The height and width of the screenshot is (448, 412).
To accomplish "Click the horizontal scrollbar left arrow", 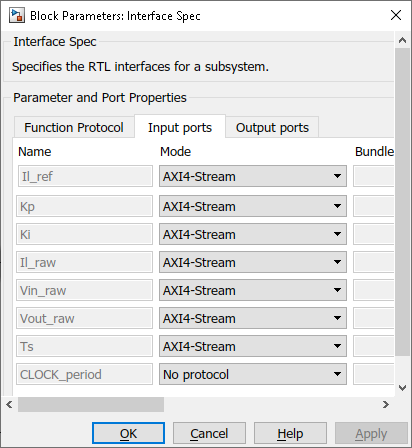I will tap(9, 404).
